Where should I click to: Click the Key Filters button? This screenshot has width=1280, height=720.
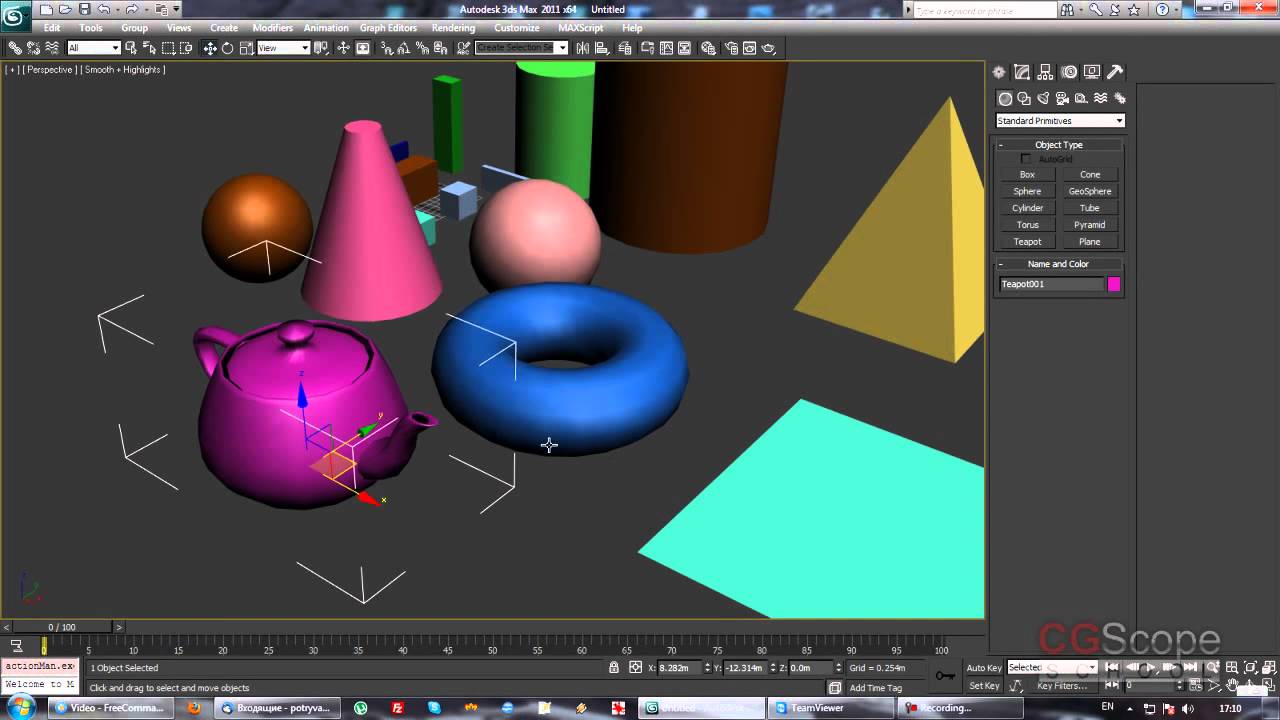1061,686
